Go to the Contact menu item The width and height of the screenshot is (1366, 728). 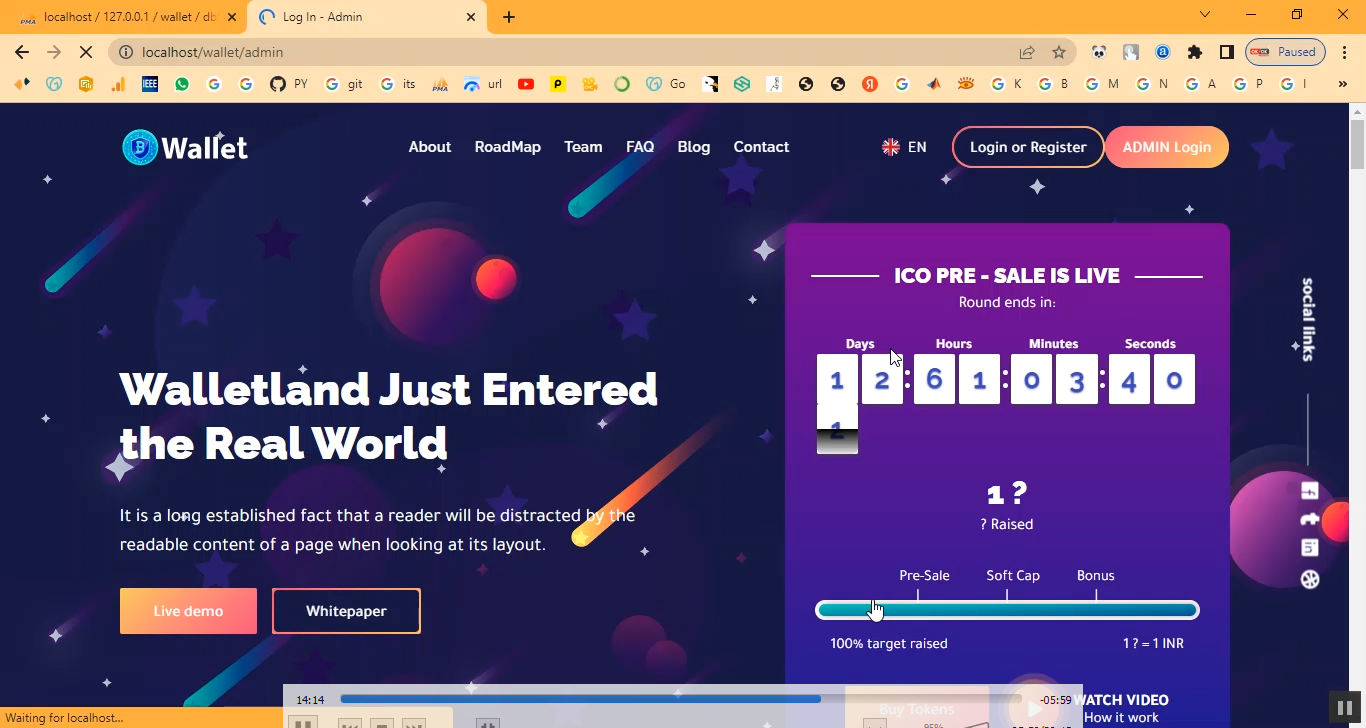click(x=761, y=147)
